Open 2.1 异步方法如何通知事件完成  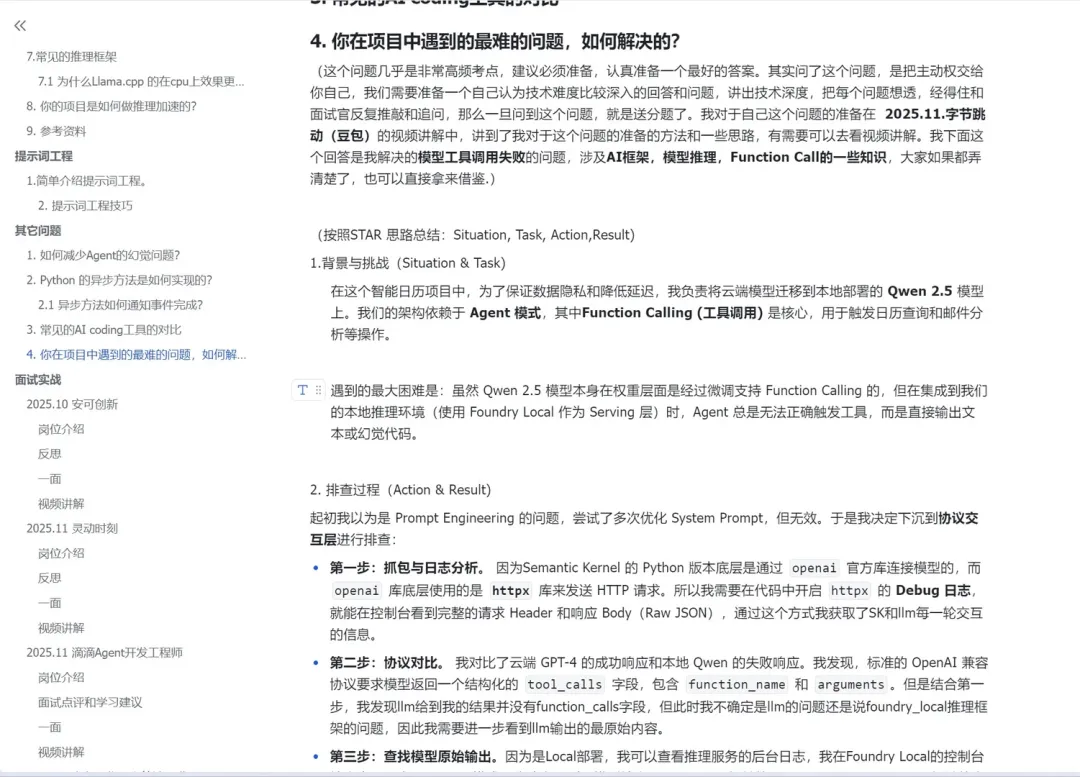pos(121,305)
